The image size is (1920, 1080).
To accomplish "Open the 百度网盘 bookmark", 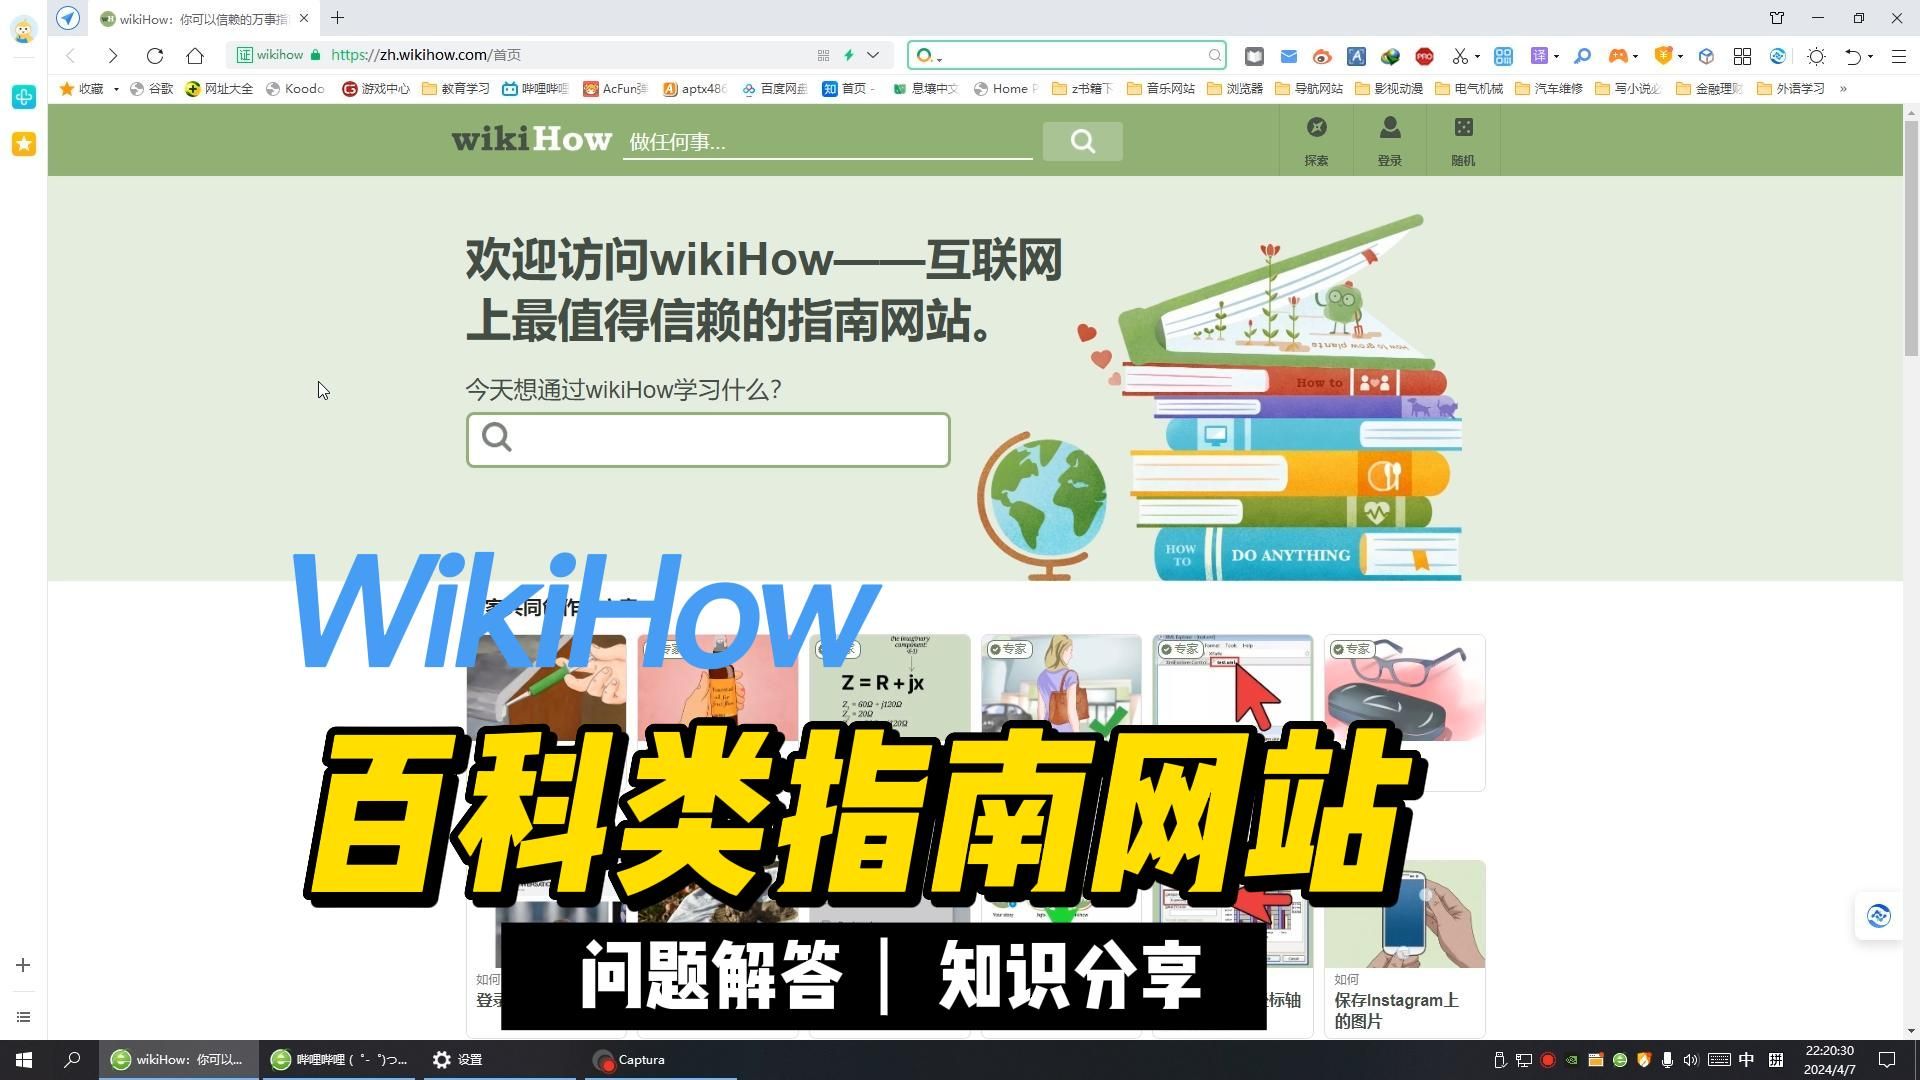I will tap(774, 89).
